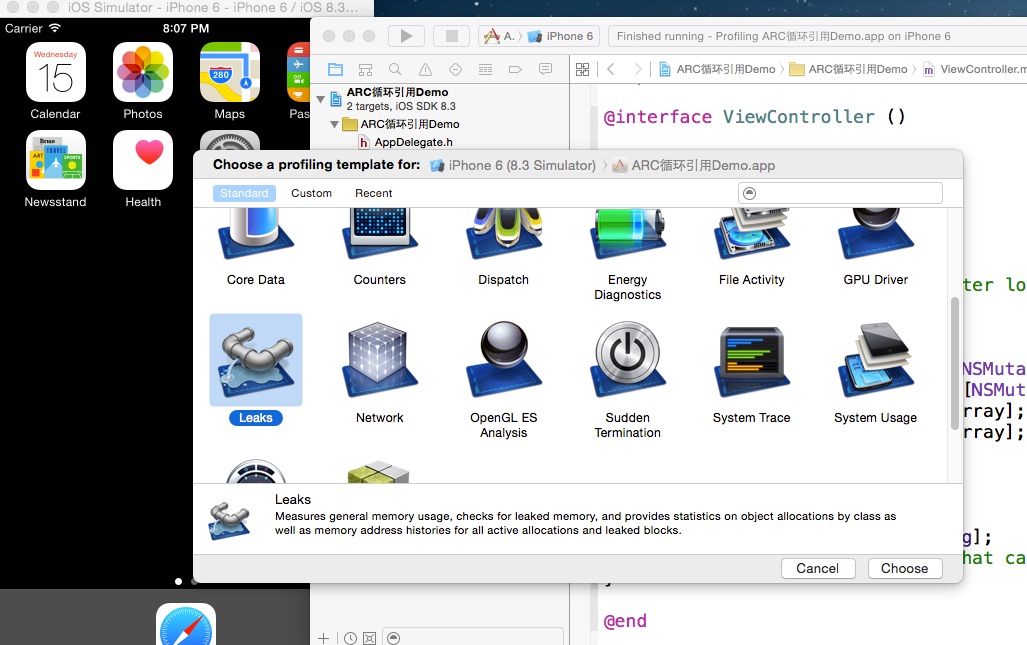Open Maps app in the simulator
The height and width of the screenshot is (645, 1027).
(x=229, y=81)
